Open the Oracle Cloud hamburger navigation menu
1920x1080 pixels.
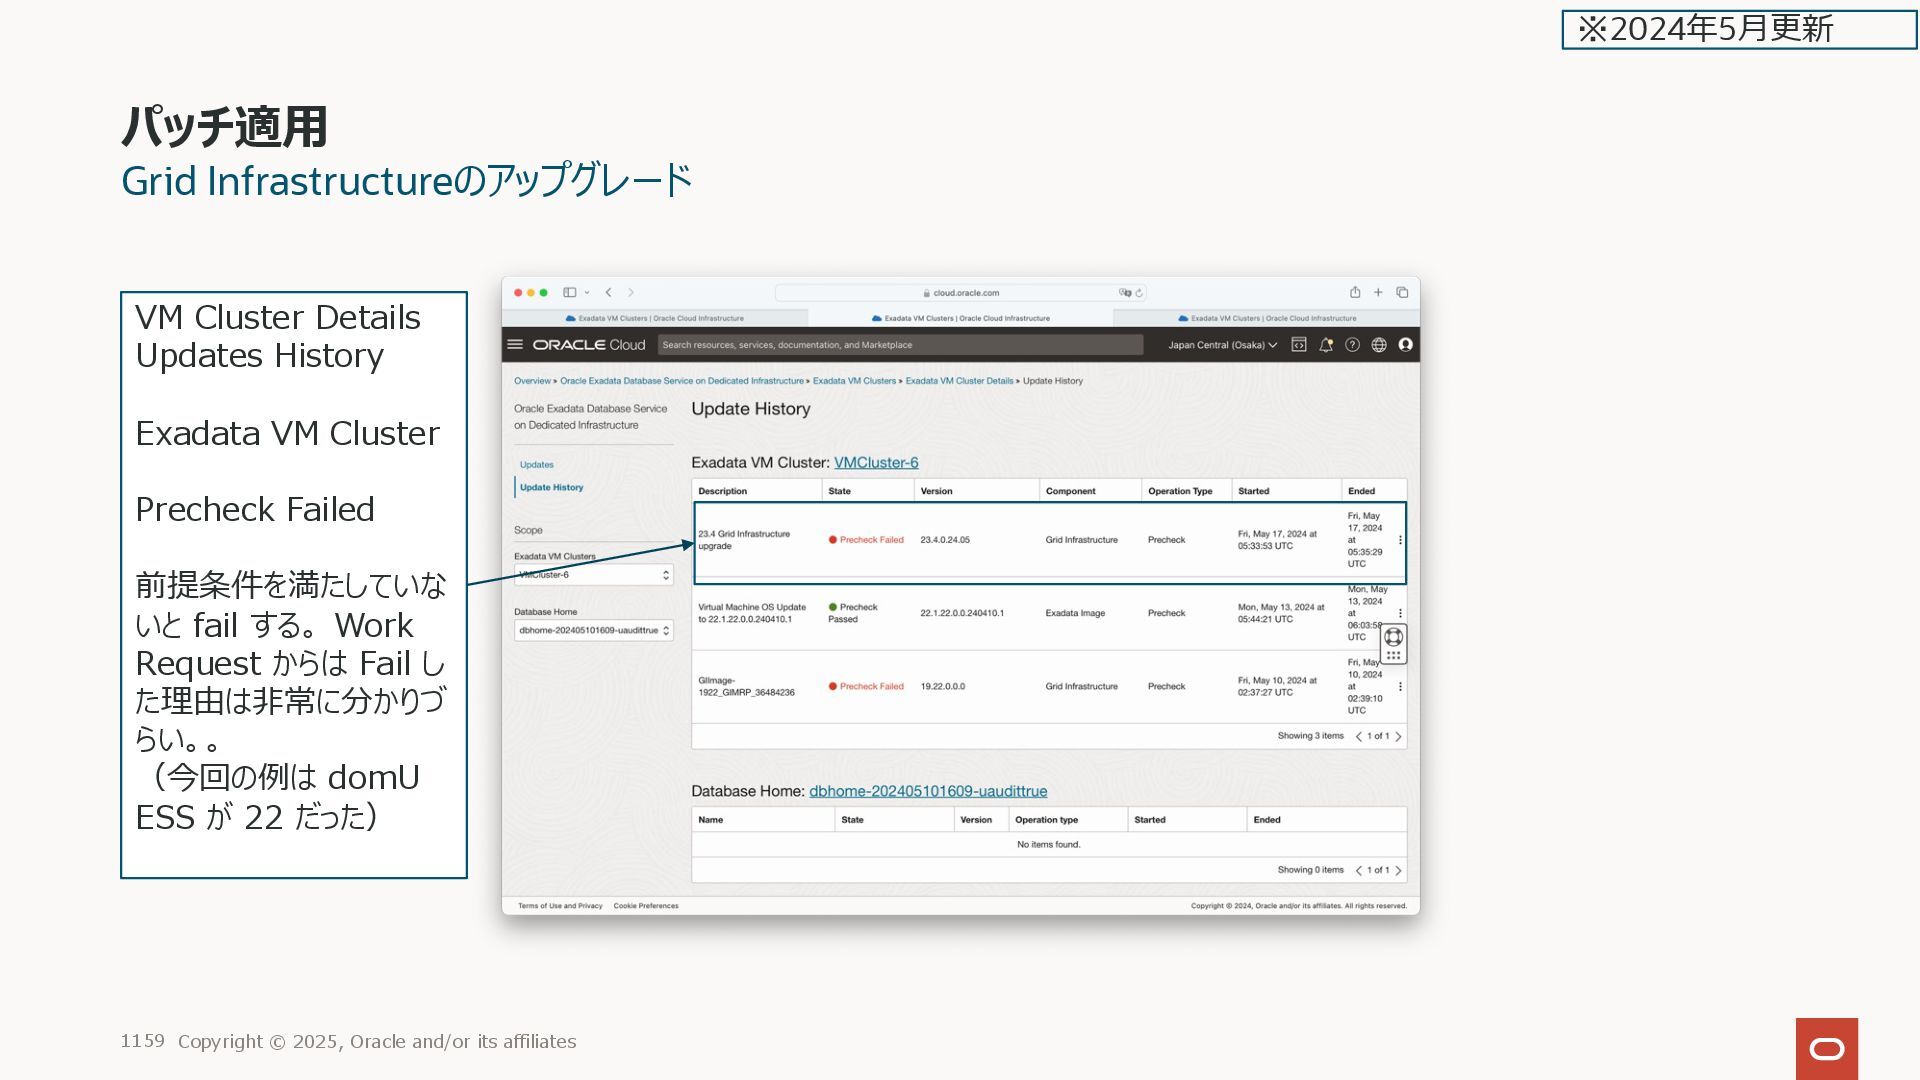[x=515, y=344]
